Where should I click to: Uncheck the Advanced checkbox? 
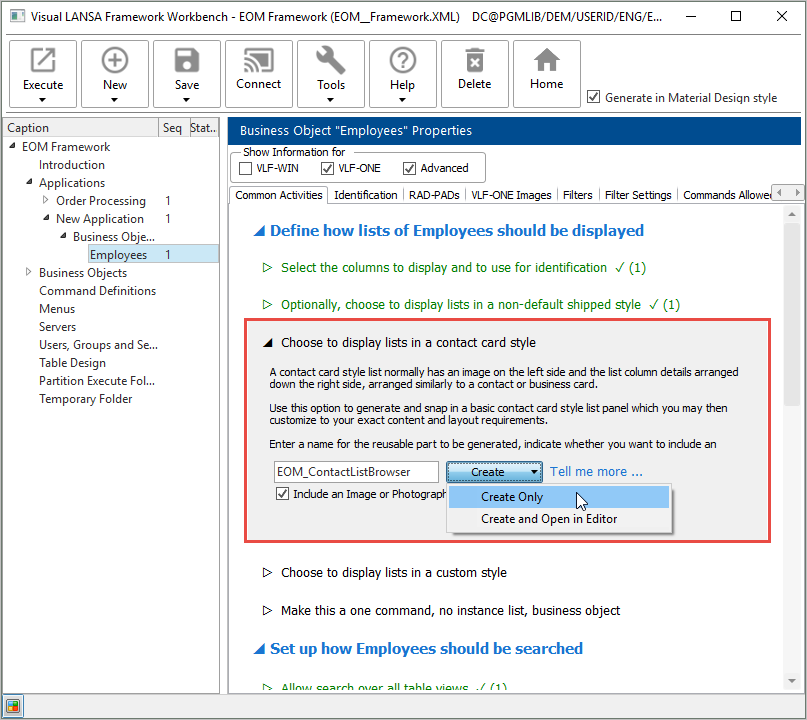409,168
